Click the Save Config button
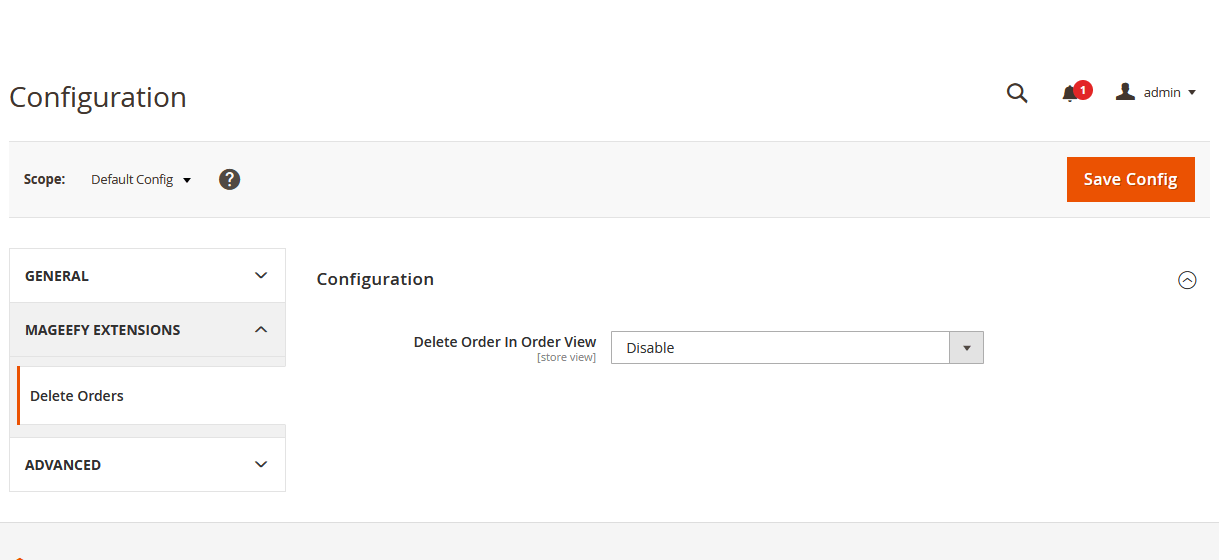The height and width of the screenshot is (560, 1219). (x=1130, y=179)
